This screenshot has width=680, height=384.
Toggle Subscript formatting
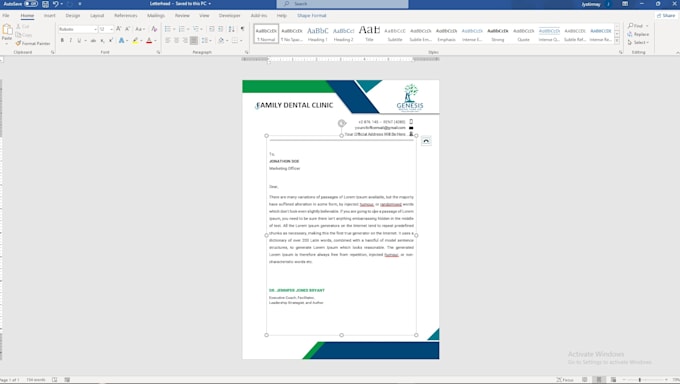102,40
